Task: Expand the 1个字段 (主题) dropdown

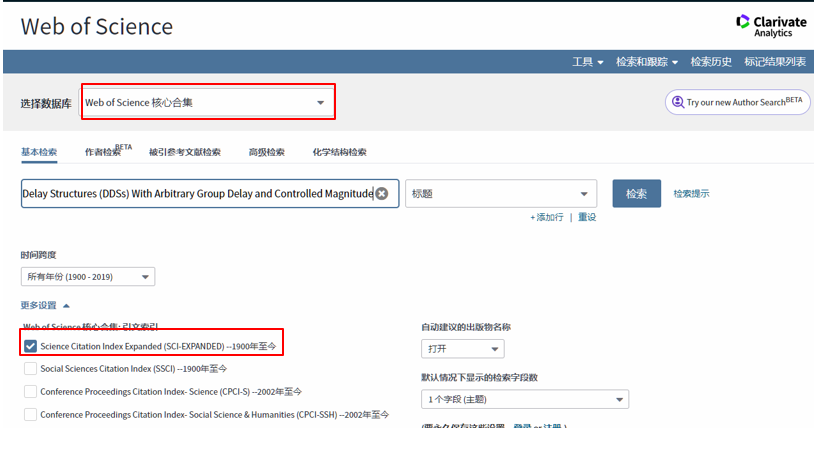Action: tap(524, 400)
